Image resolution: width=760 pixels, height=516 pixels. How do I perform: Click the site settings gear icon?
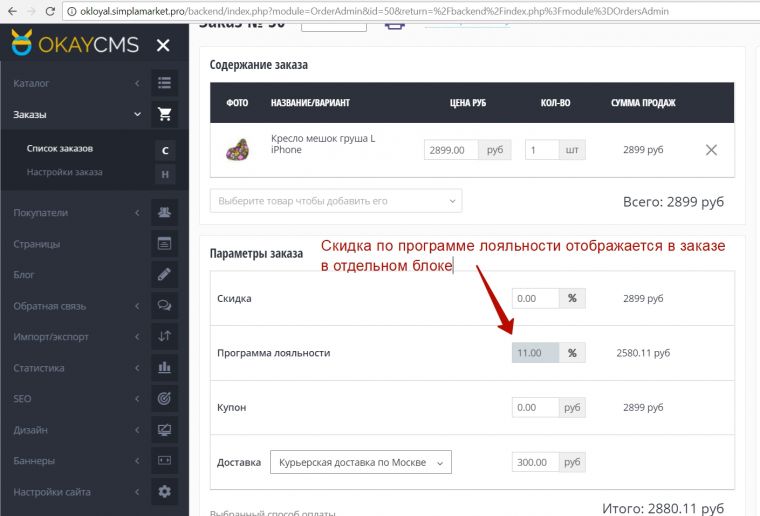coord(164,491)
